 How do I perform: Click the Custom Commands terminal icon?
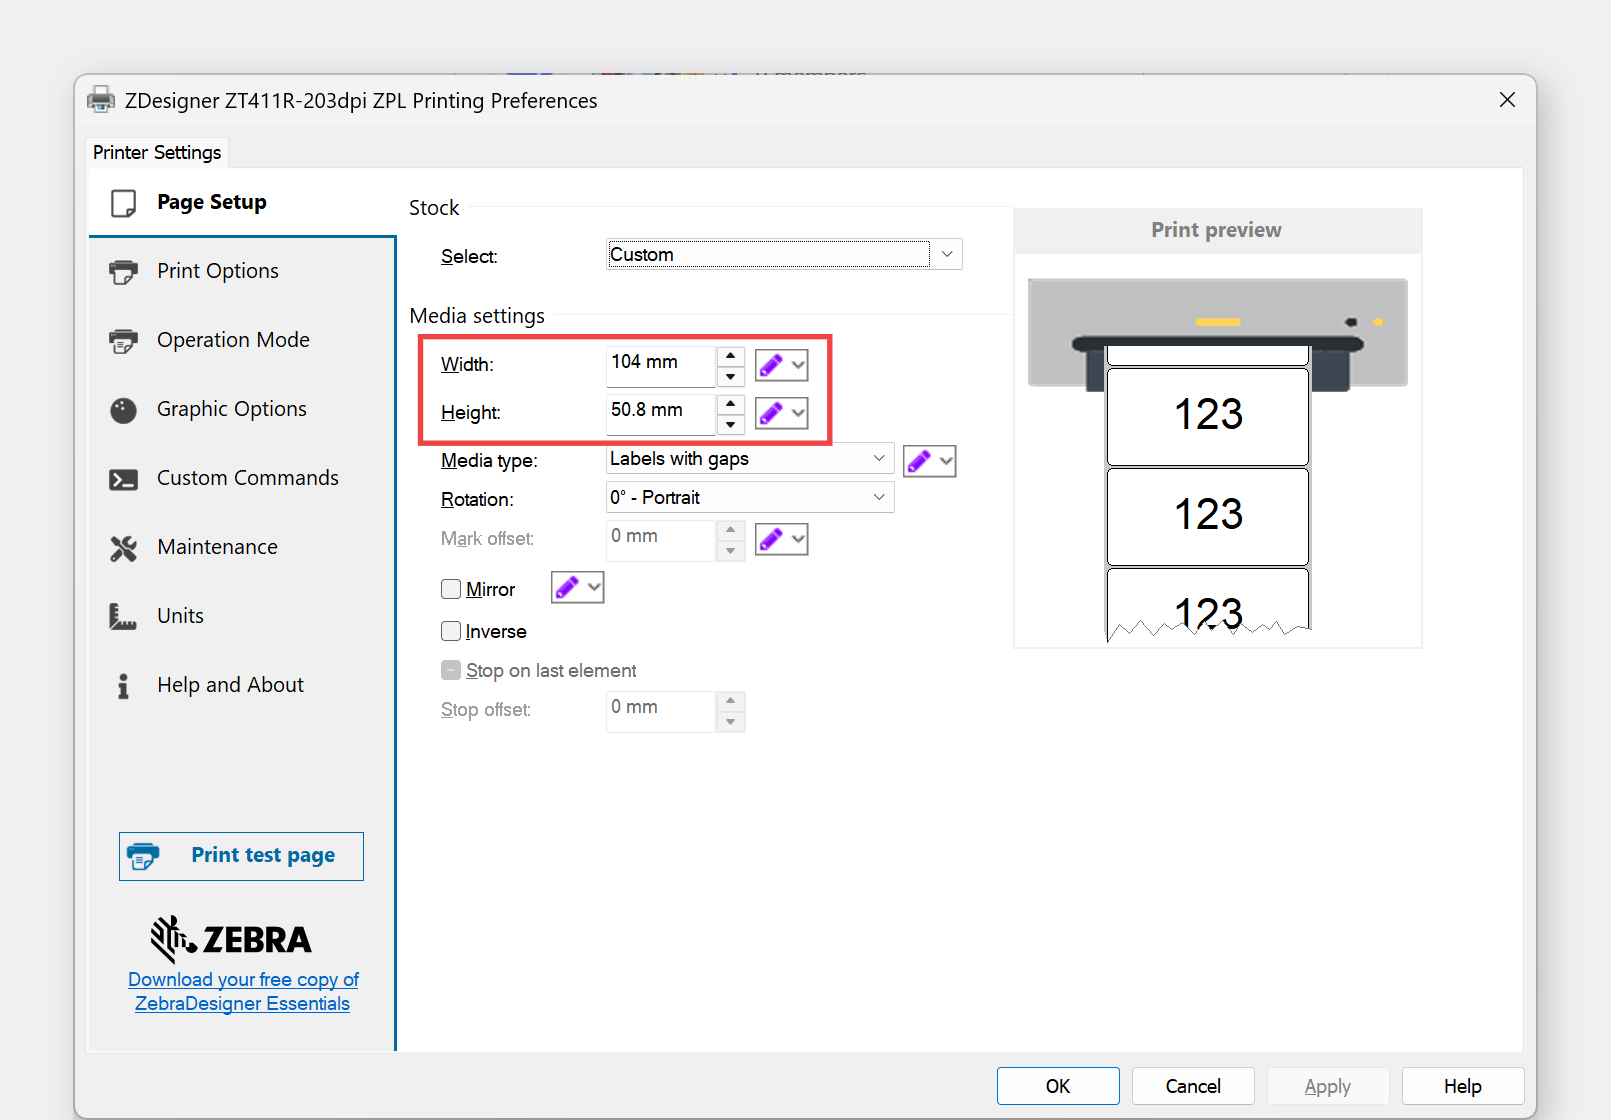coord(123,479)
